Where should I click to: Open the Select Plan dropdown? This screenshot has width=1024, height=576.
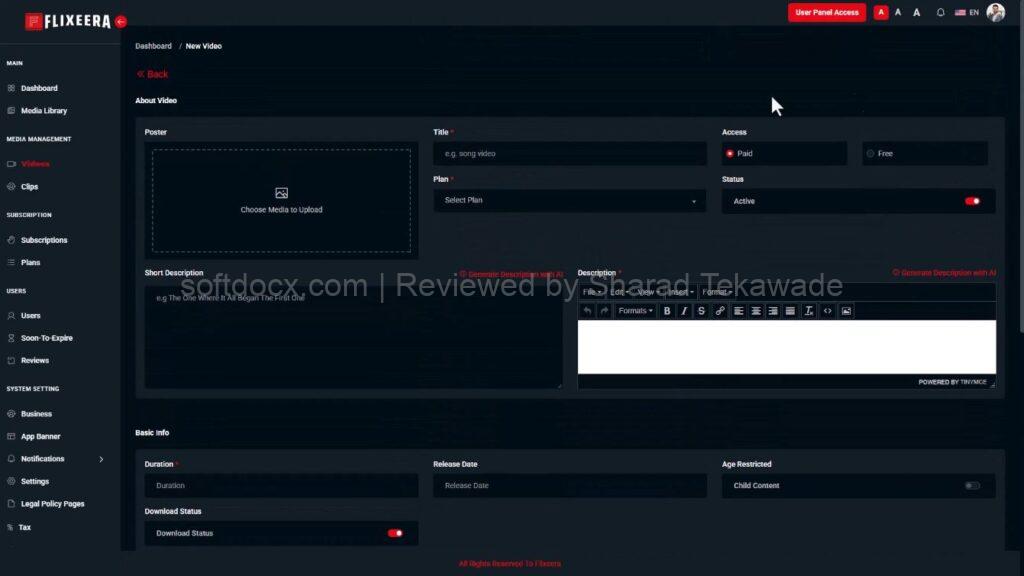569,200
